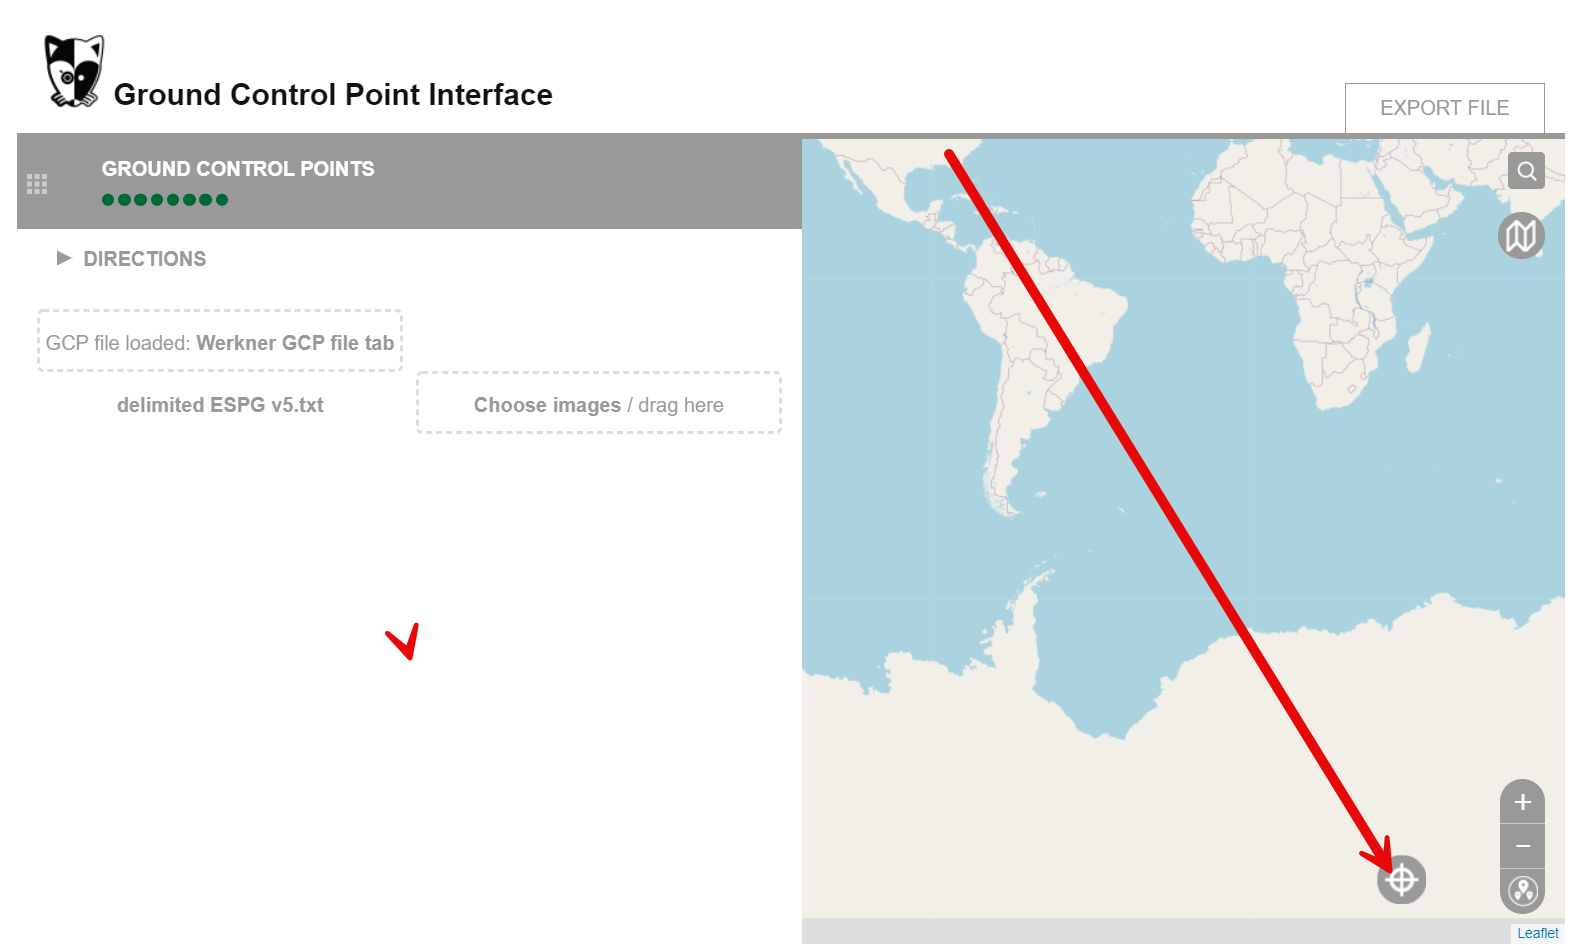Click the grid handle beside GROUND CONTROL POINTS
Viewport: 1577px width, 946px height.
[x=37, y=183]
